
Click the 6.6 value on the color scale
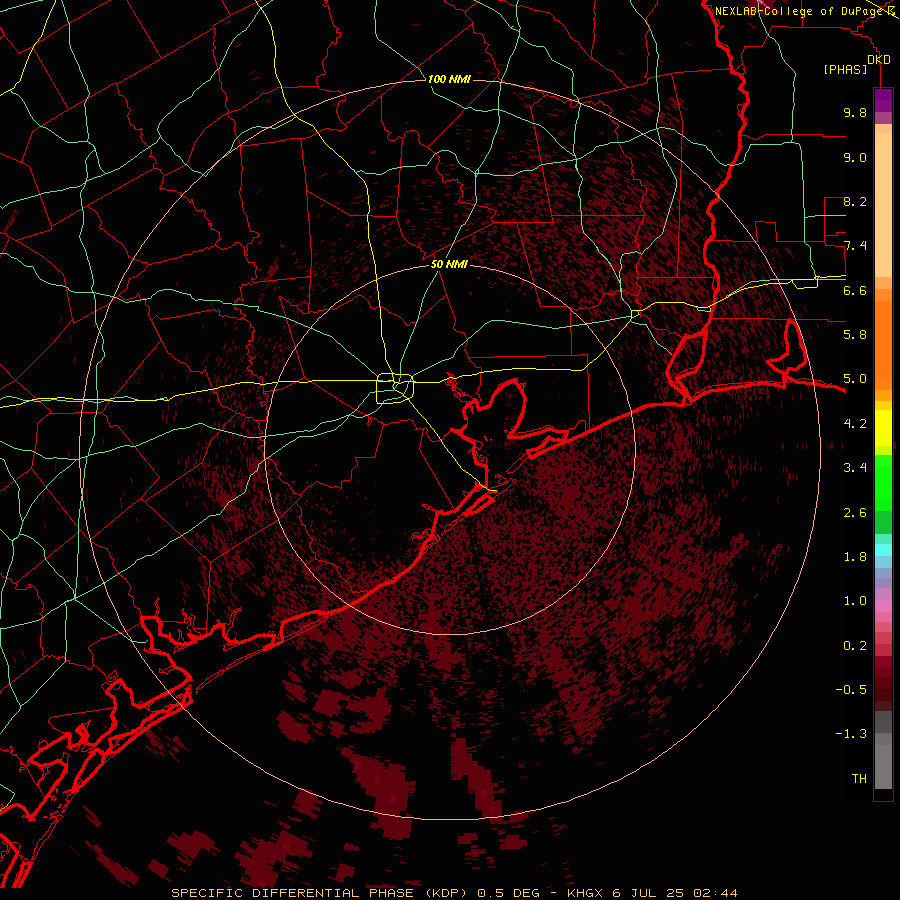tap(855, 290)
